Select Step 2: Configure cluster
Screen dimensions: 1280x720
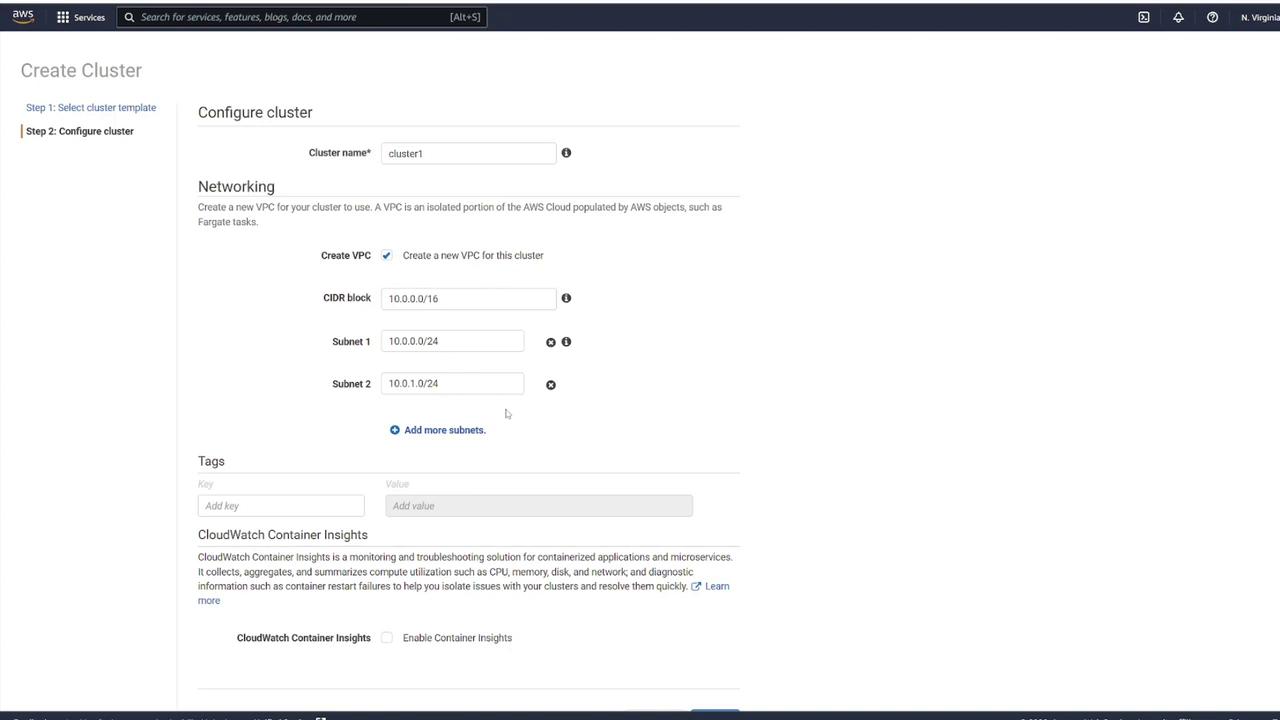(80, 131)
